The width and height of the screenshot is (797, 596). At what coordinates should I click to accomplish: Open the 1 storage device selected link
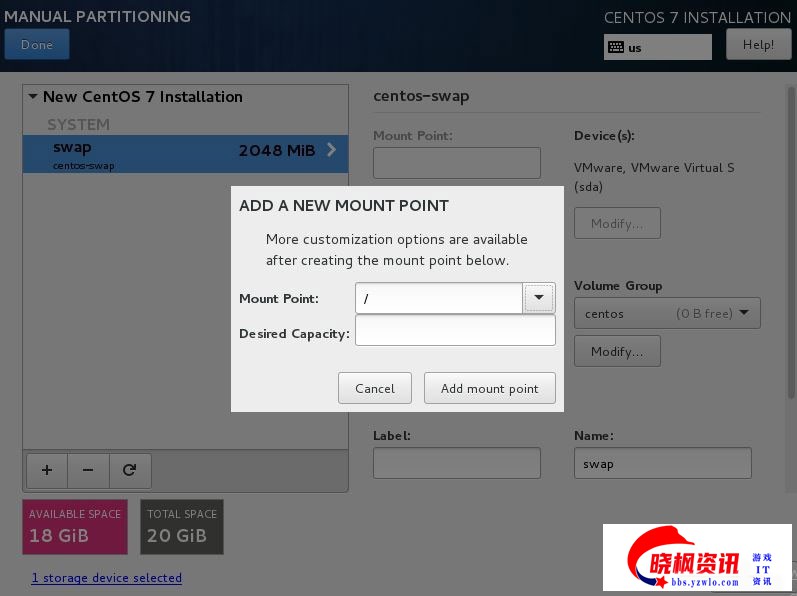coord(107,578)
